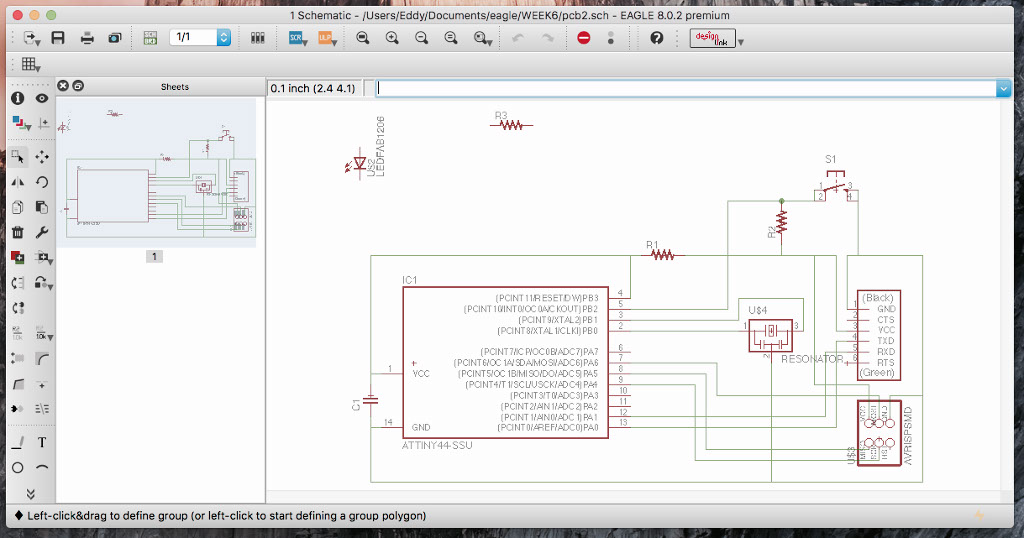
Task: Select the Text tool
Action: pyautogui.click(x=42, y=442)
